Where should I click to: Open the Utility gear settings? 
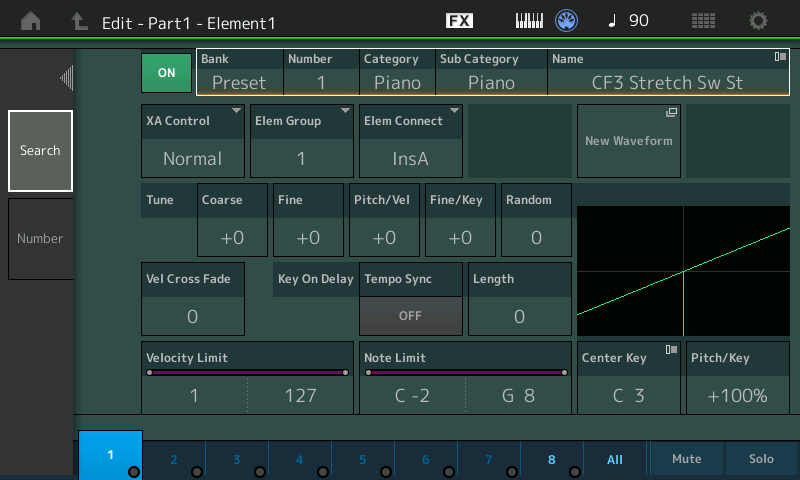pos(759,21)
